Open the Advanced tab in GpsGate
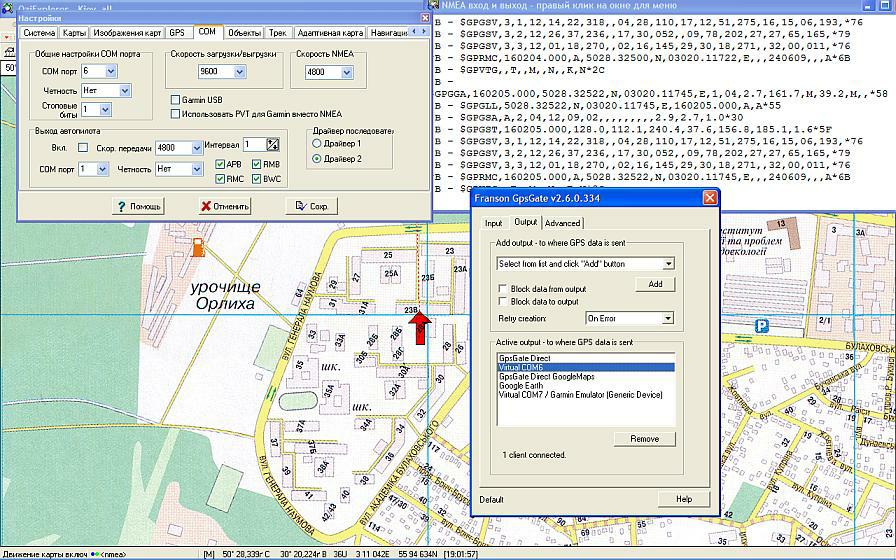896x560 pixels. pos(562,223)
